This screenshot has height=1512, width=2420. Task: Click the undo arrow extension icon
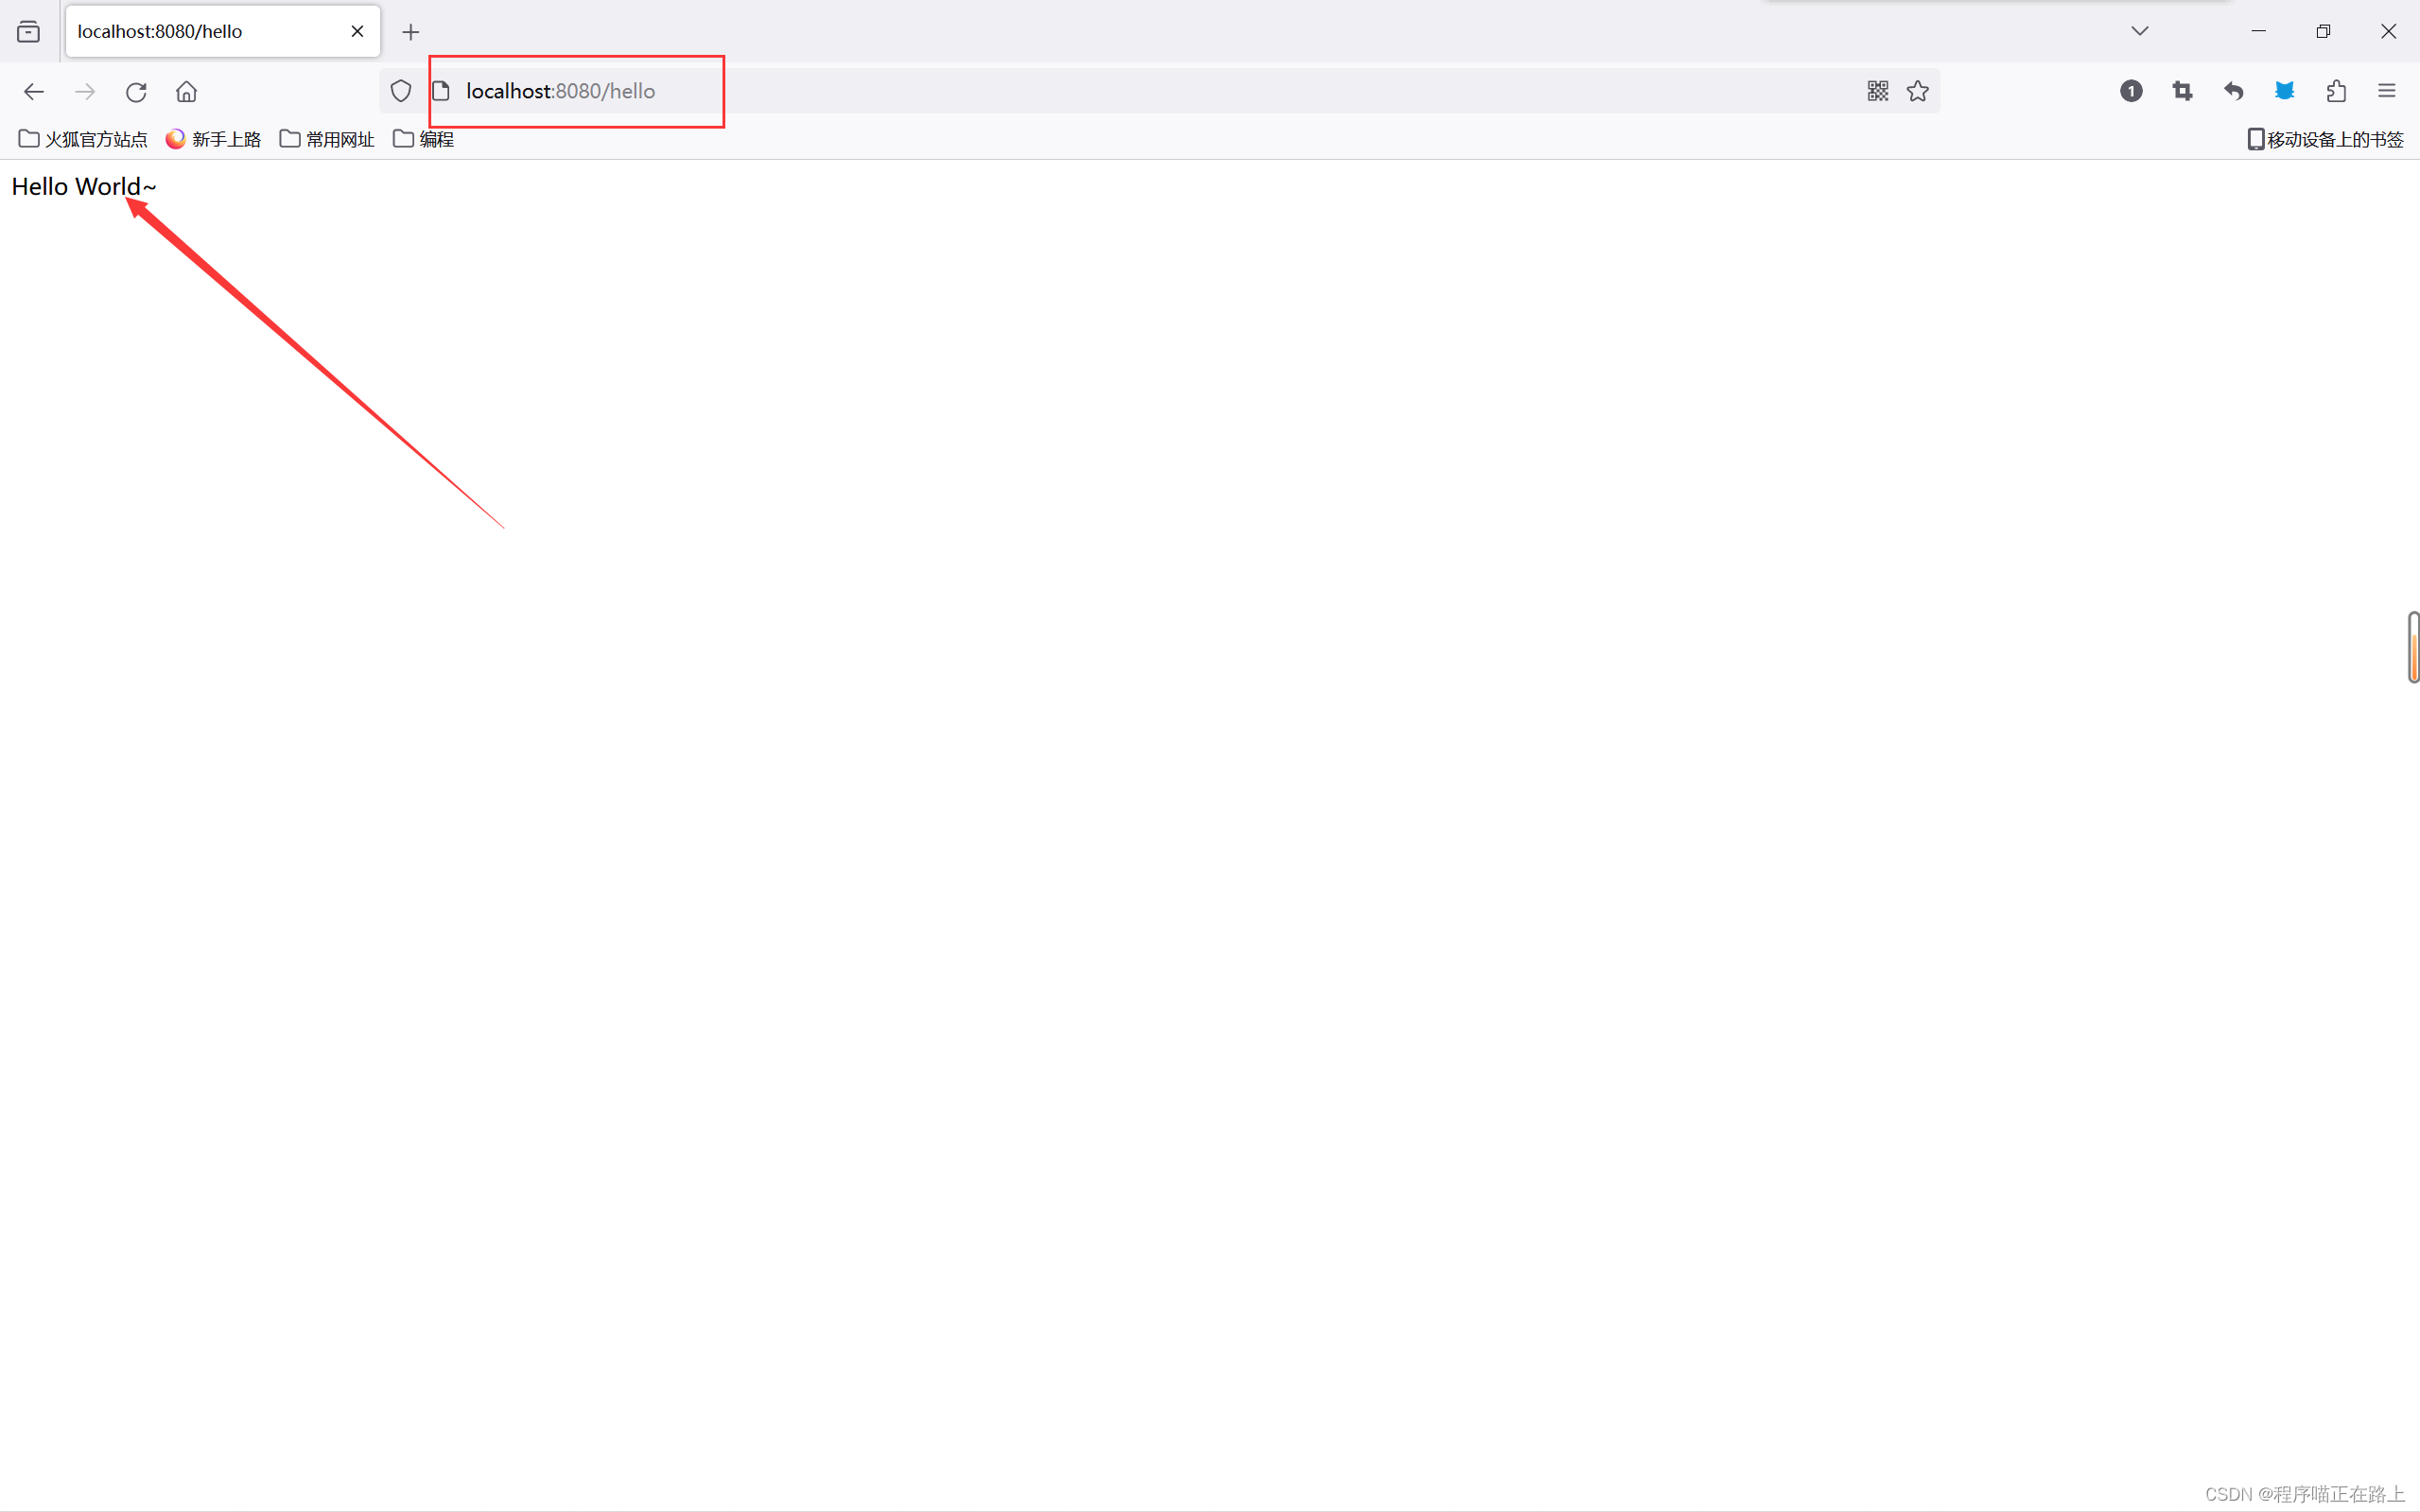click(2233, 91)
